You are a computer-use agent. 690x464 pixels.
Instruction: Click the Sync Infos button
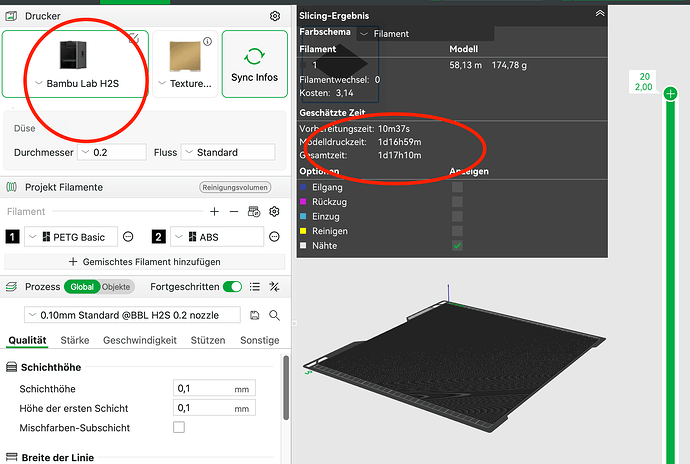[x=255, y=64]
